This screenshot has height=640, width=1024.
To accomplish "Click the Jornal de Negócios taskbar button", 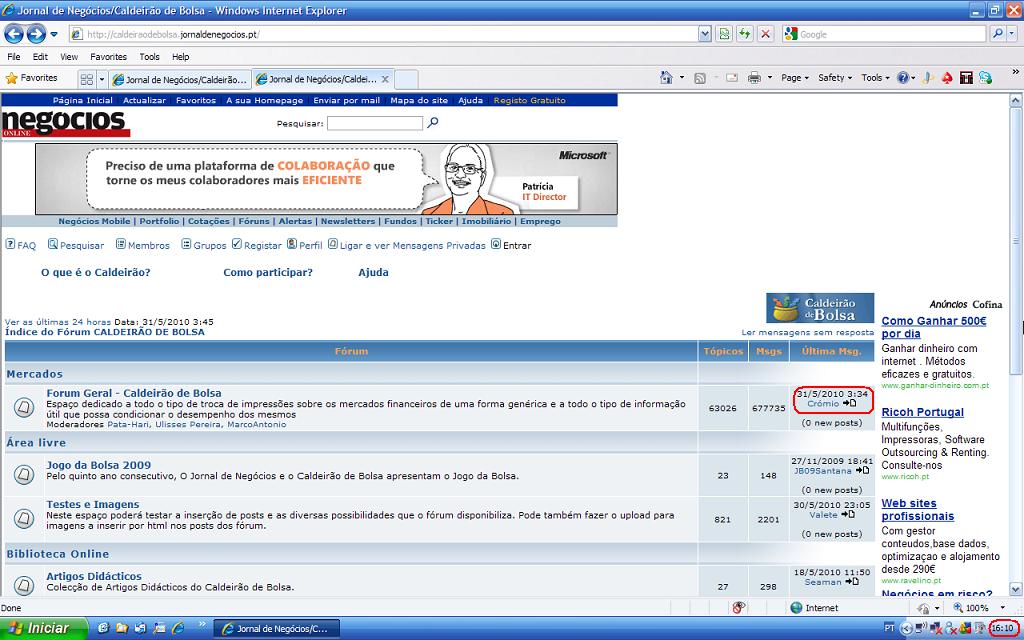I will 276,628.
